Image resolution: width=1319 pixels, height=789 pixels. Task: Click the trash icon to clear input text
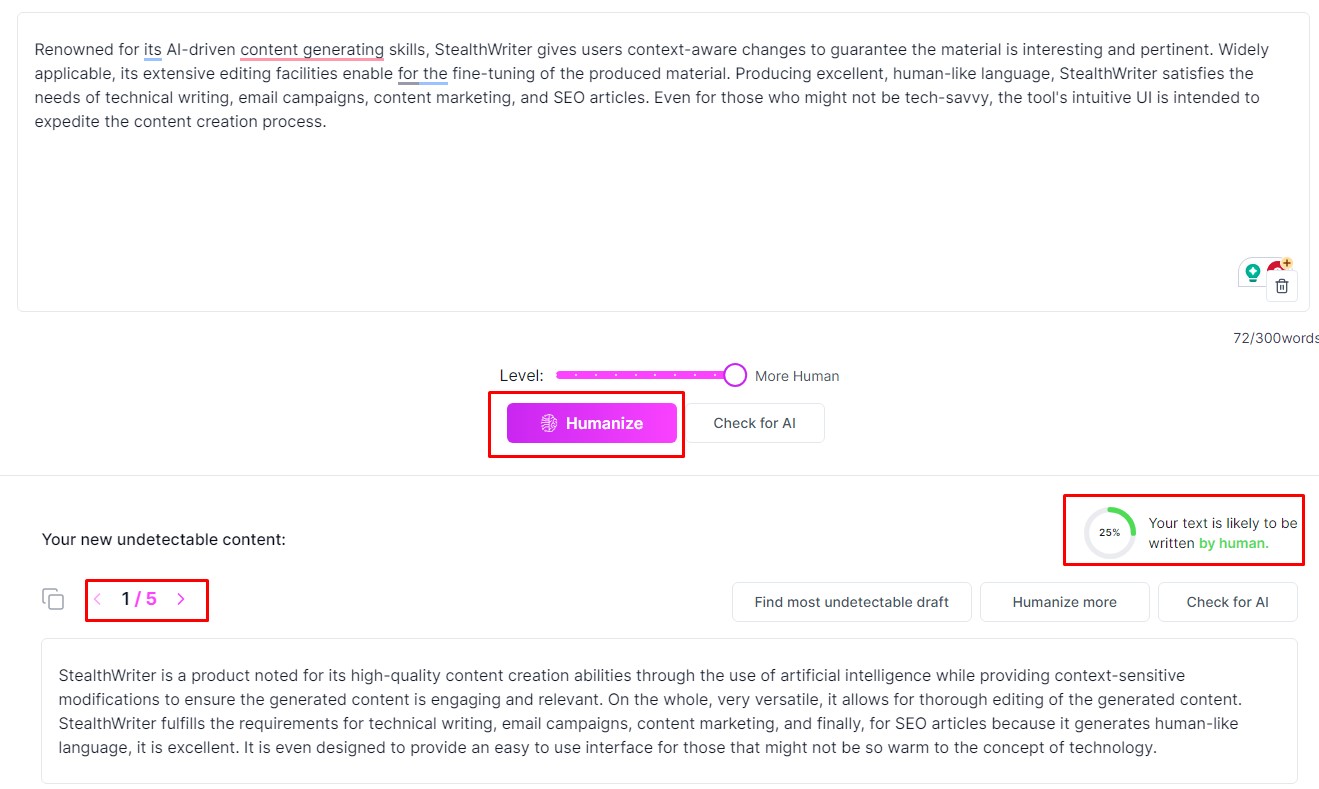1282,286
